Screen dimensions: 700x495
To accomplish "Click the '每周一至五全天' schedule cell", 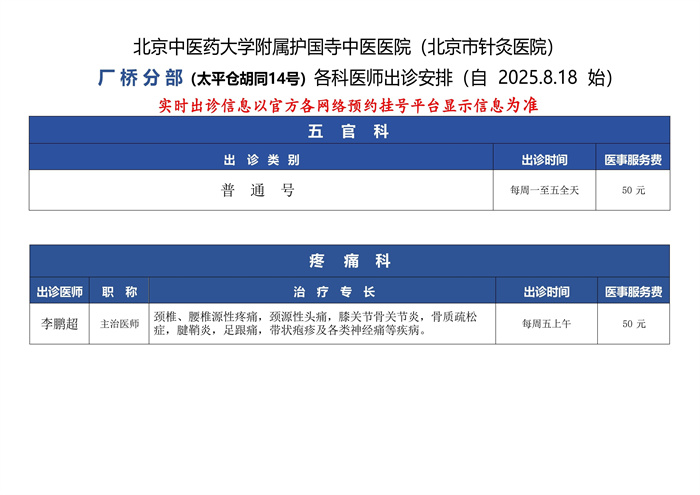I will click(544, 191).
